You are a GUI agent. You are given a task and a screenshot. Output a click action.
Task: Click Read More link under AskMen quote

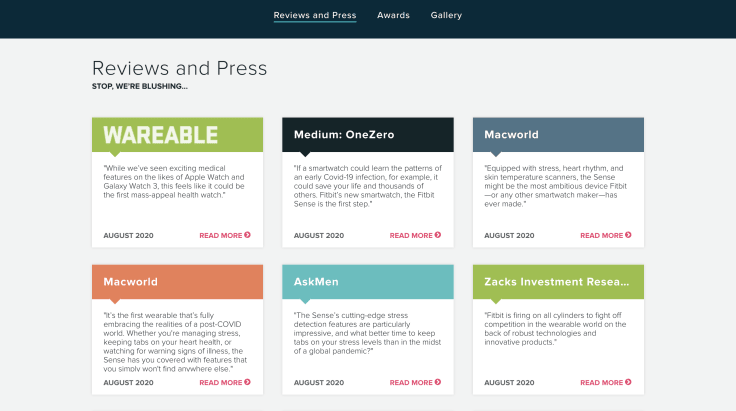(415, 382)
